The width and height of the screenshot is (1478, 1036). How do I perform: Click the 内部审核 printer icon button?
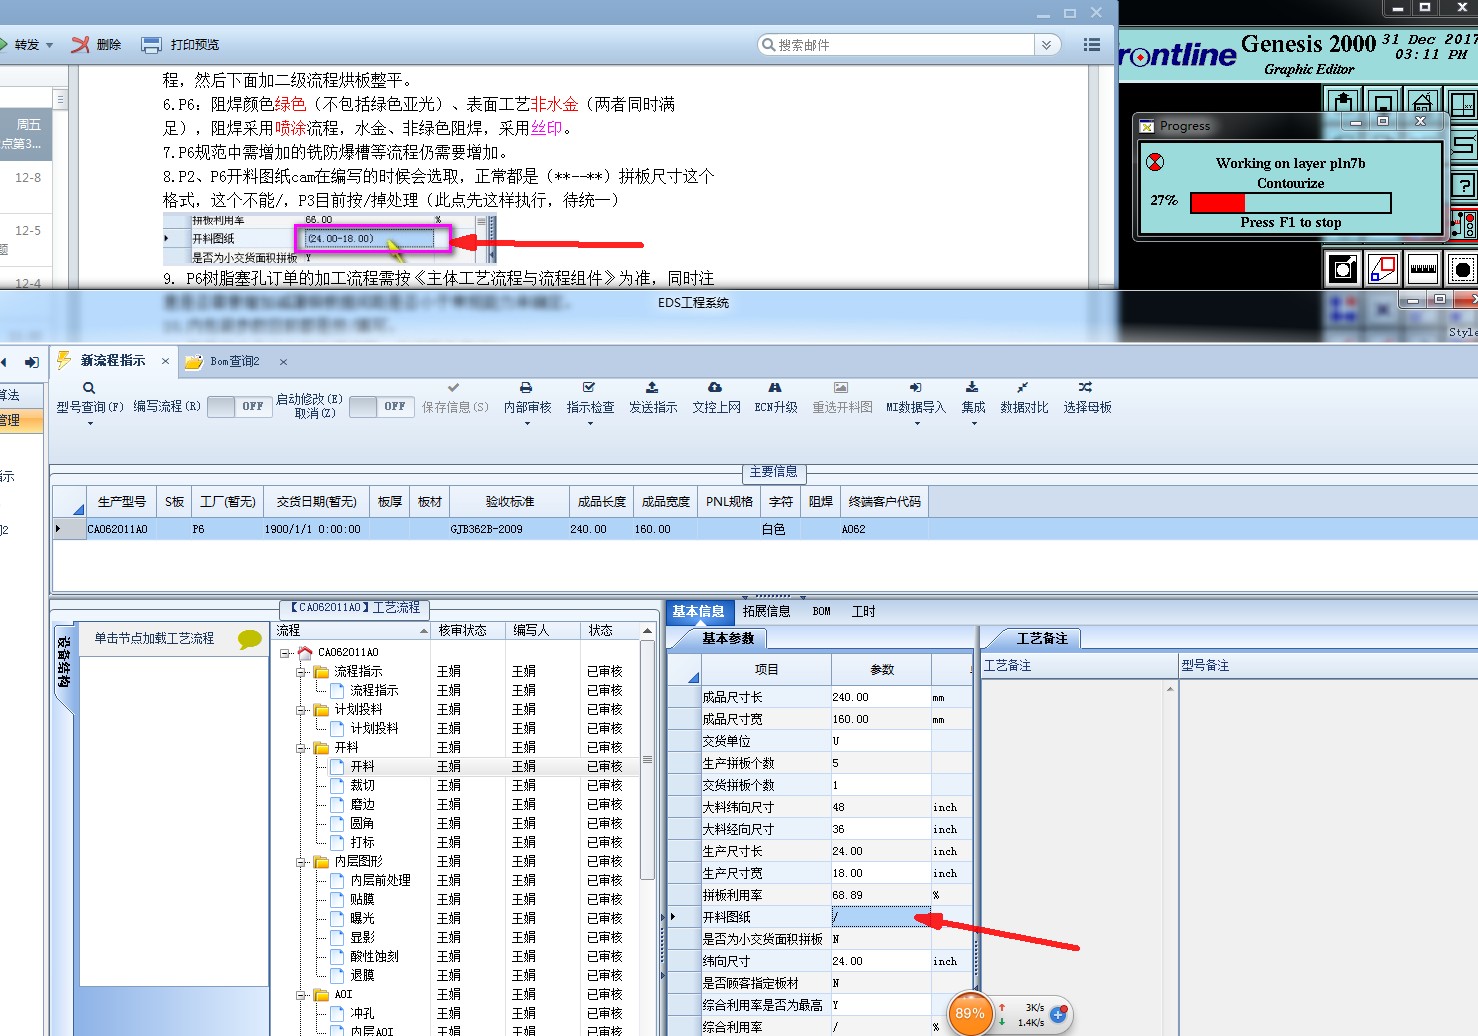[526, 387]
